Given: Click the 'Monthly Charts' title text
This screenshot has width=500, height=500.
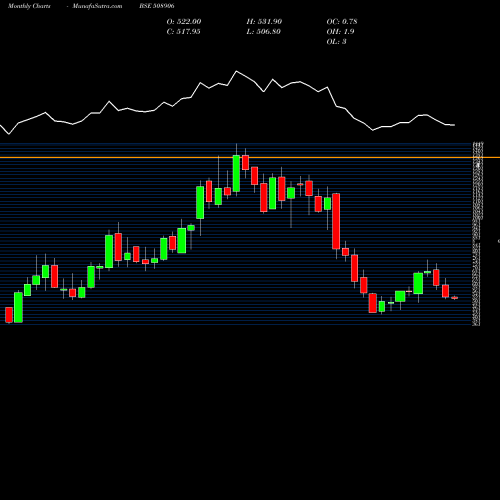Looking at the screenshot, I should 29,6.
